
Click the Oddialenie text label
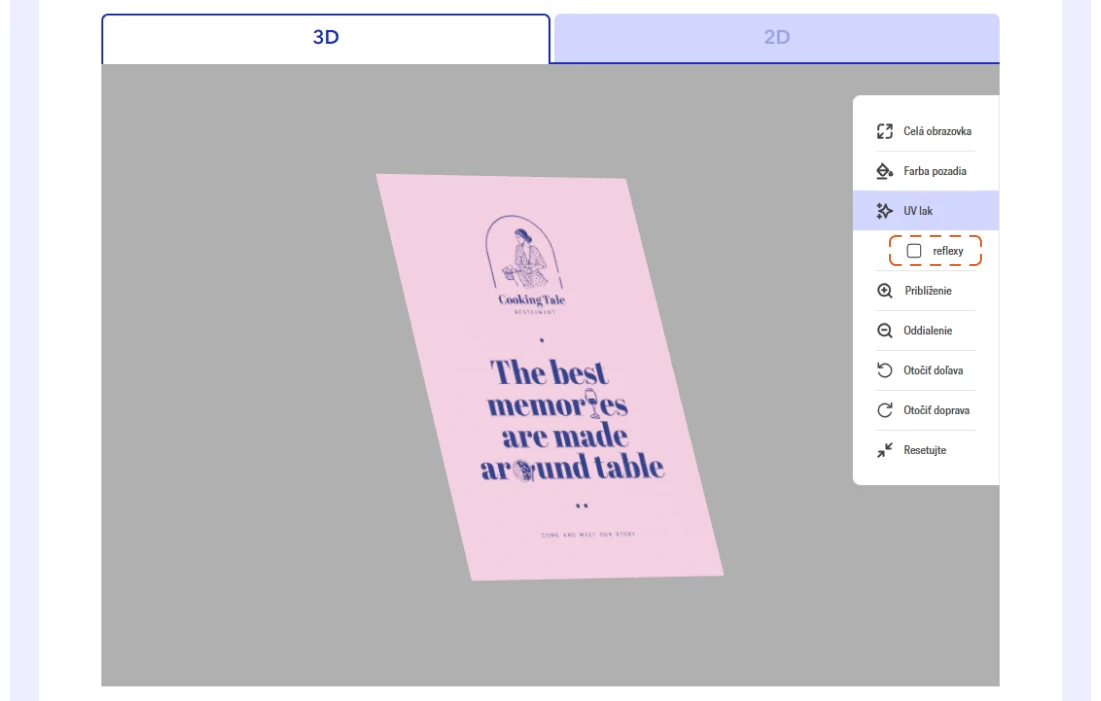click(x=928, y=331)
